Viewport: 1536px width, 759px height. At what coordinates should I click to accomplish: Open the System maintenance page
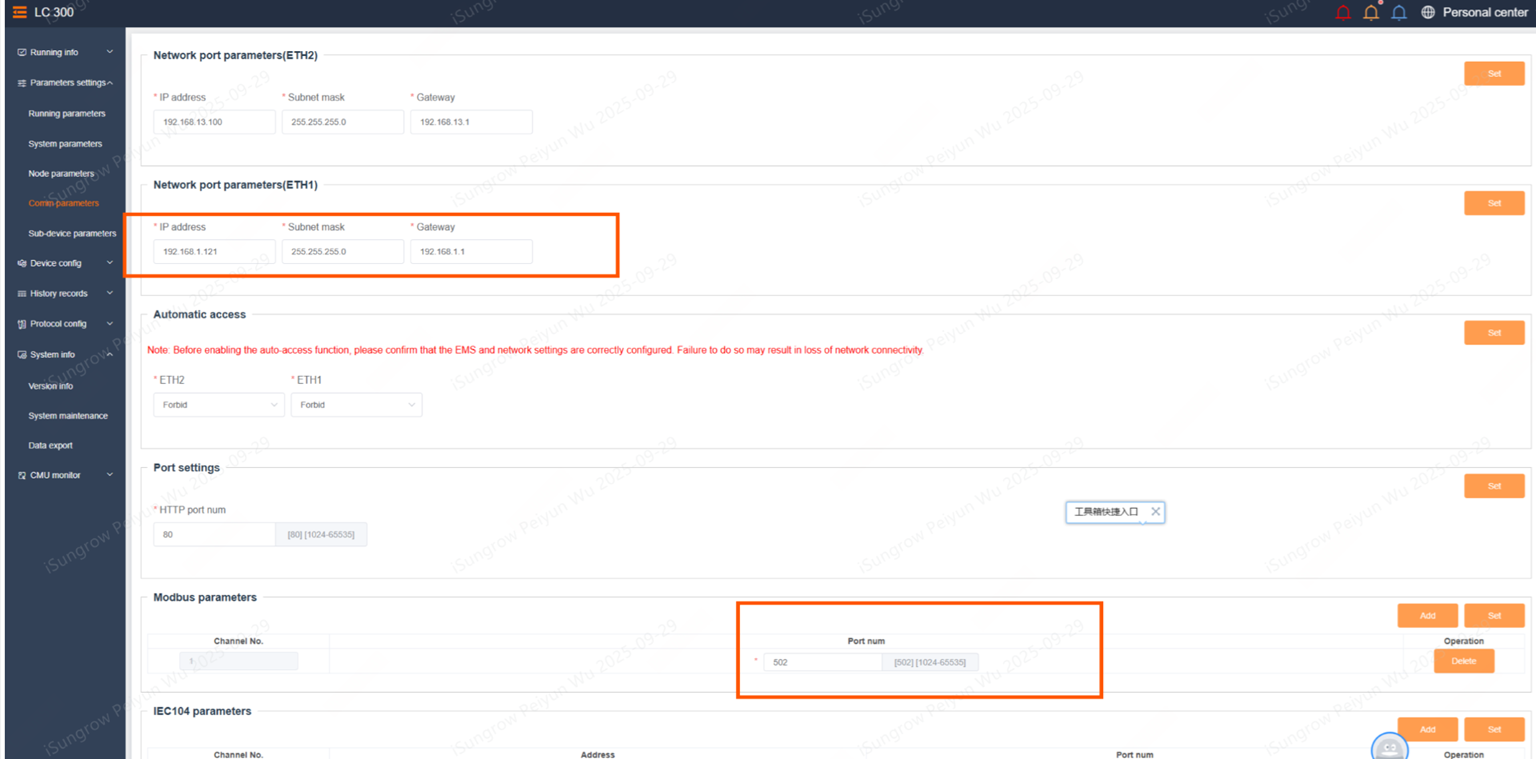(68, 416)
